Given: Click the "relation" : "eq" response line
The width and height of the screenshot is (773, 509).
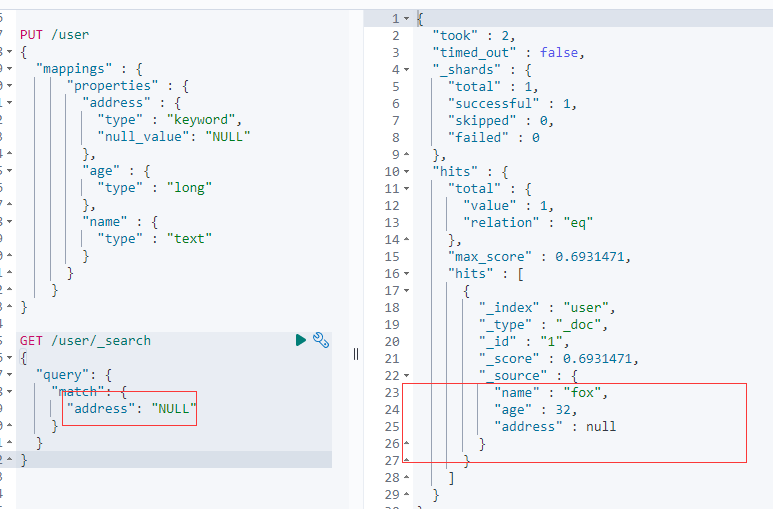Looking at the screenshot, I should click(x=527, y=222).
